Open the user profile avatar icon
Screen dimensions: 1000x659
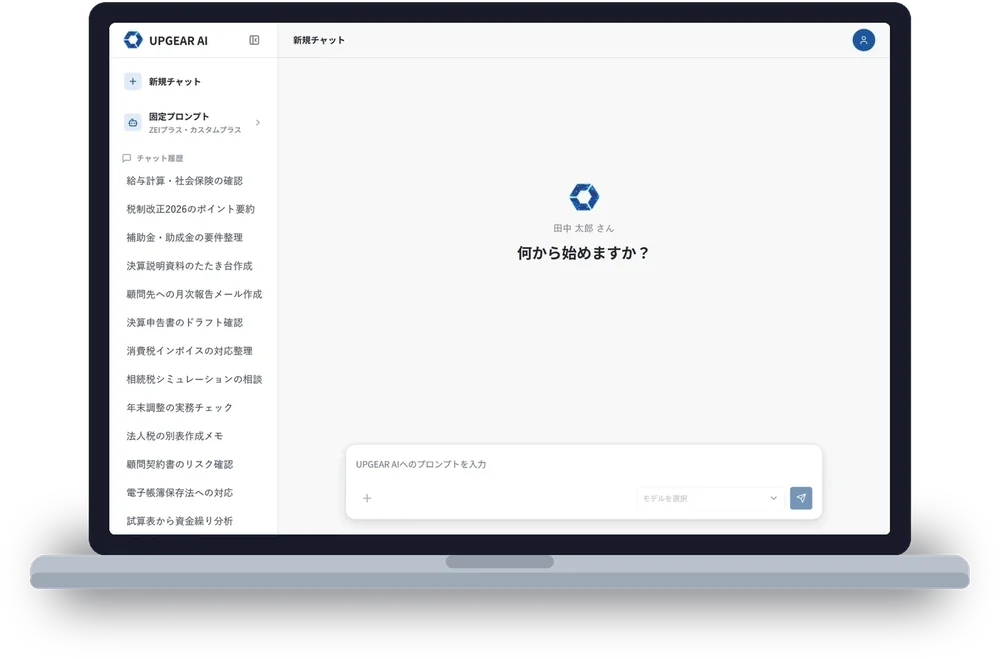(863, 40)
